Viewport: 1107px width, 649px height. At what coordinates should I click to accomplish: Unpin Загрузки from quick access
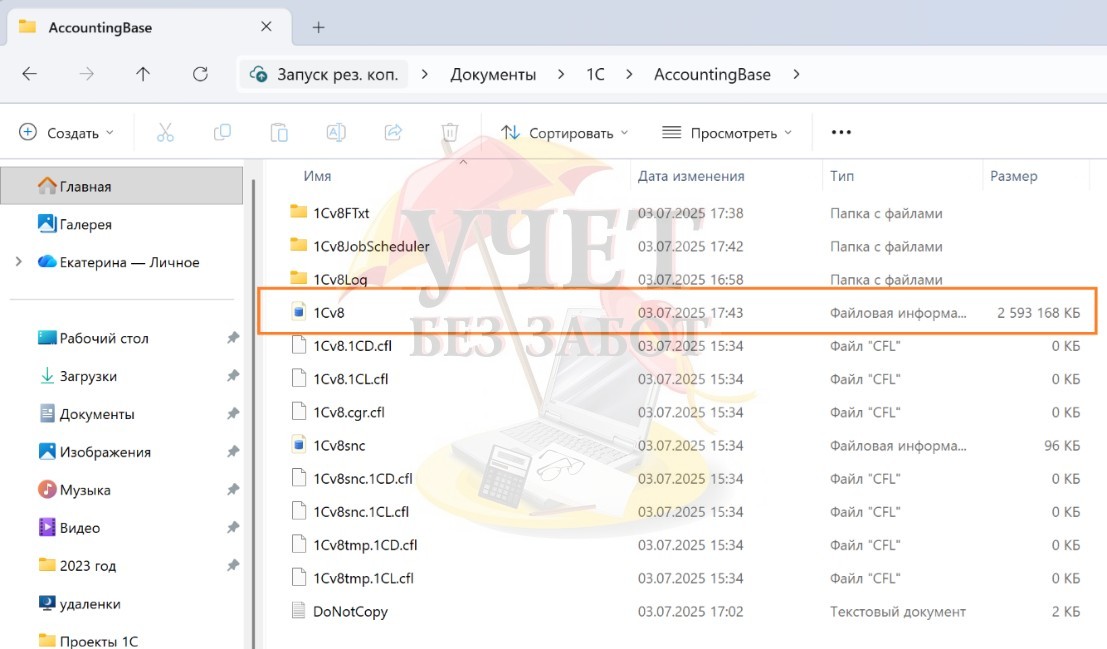pyautogui.click(x=233, y=376)
